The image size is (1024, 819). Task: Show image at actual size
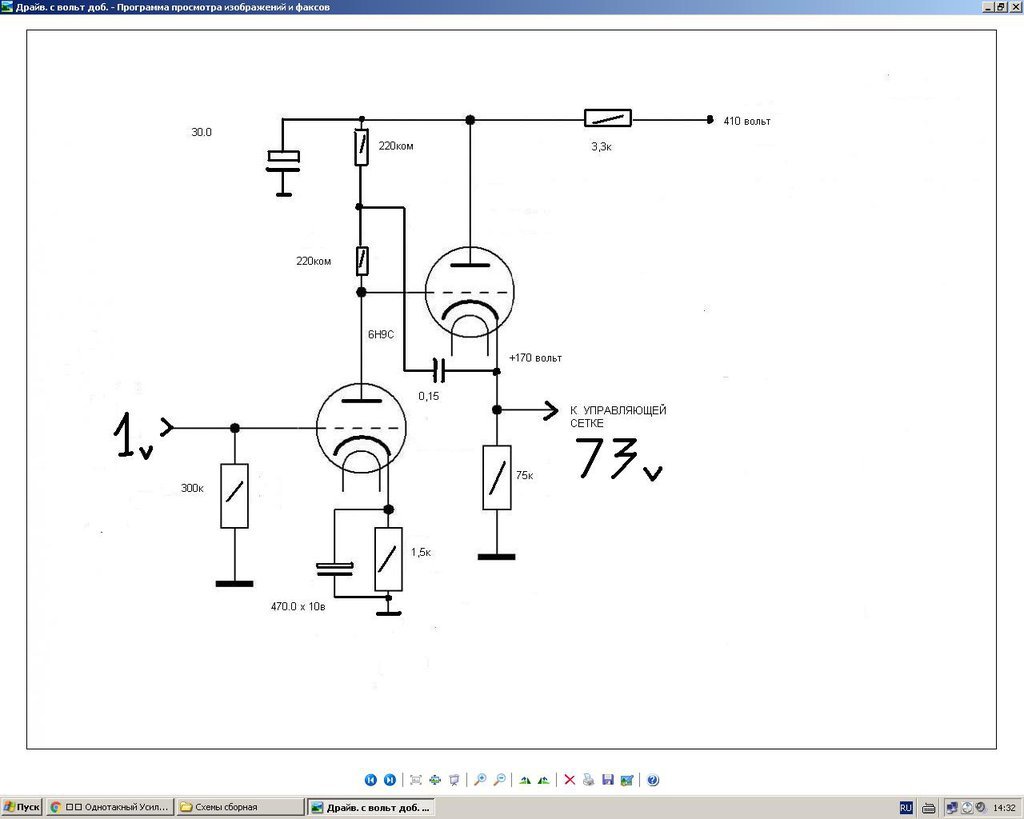pyautogui.click(x=435, y=780)
